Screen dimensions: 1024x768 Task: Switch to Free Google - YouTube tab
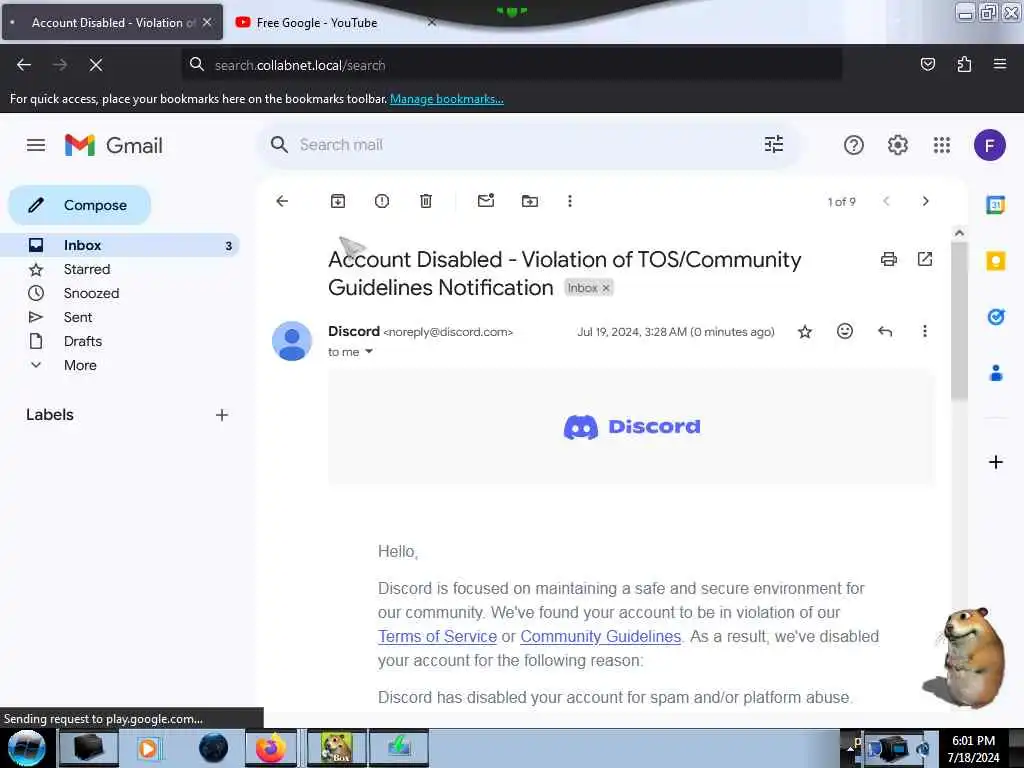coord(317,23)
